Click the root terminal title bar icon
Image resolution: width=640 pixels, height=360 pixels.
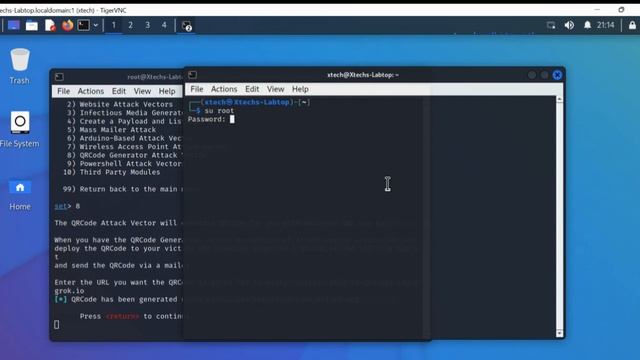(x=59, y=77)
